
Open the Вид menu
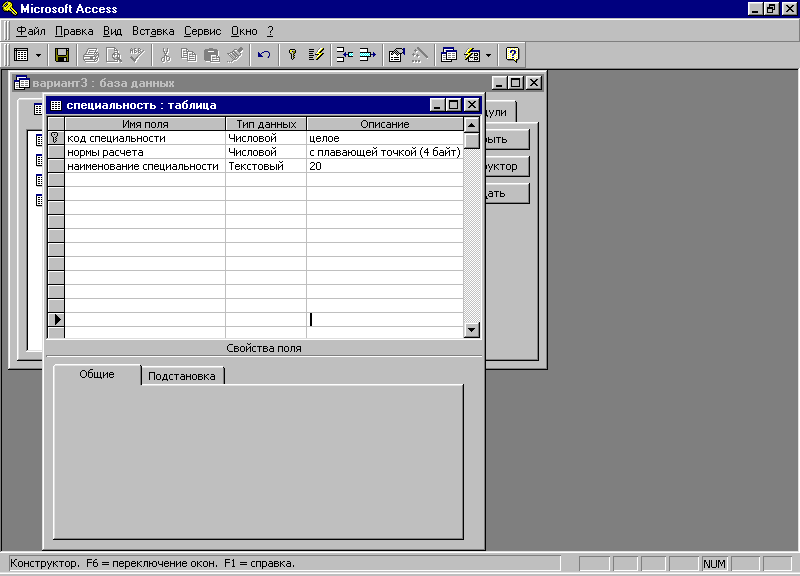(x=112, y=31)
